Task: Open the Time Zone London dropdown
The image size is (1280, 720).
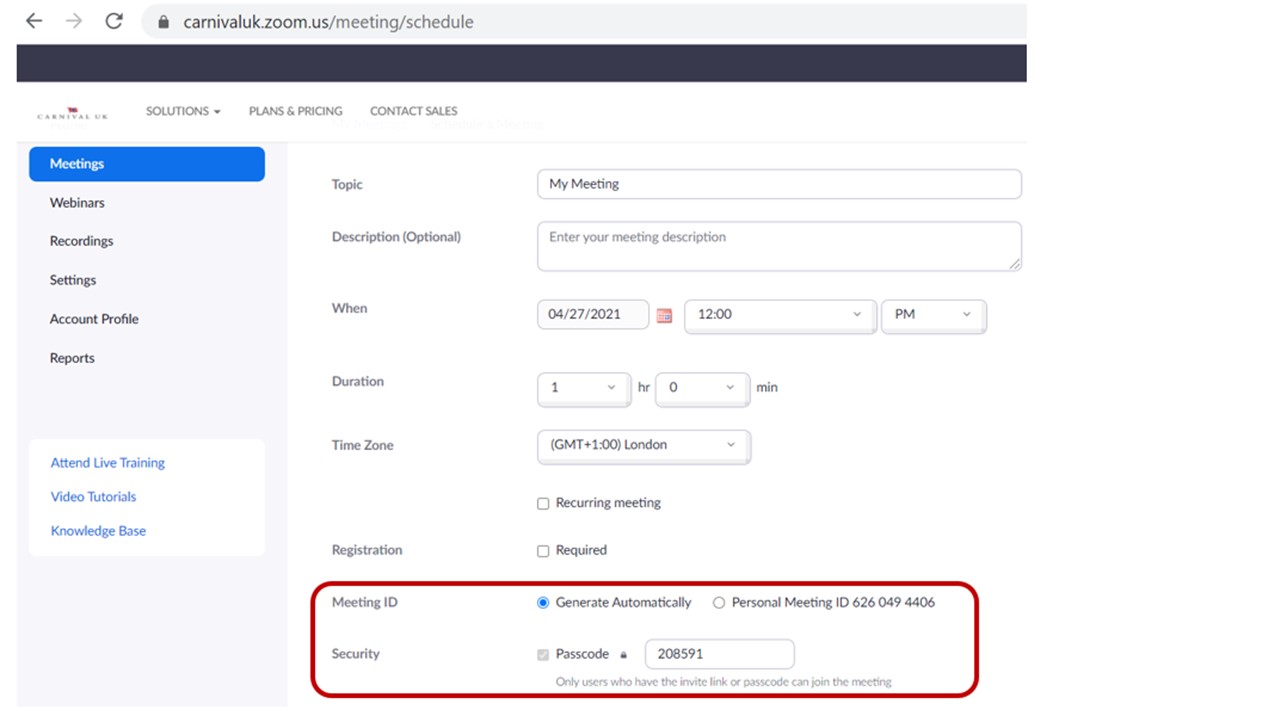Action: pos(643,445)
